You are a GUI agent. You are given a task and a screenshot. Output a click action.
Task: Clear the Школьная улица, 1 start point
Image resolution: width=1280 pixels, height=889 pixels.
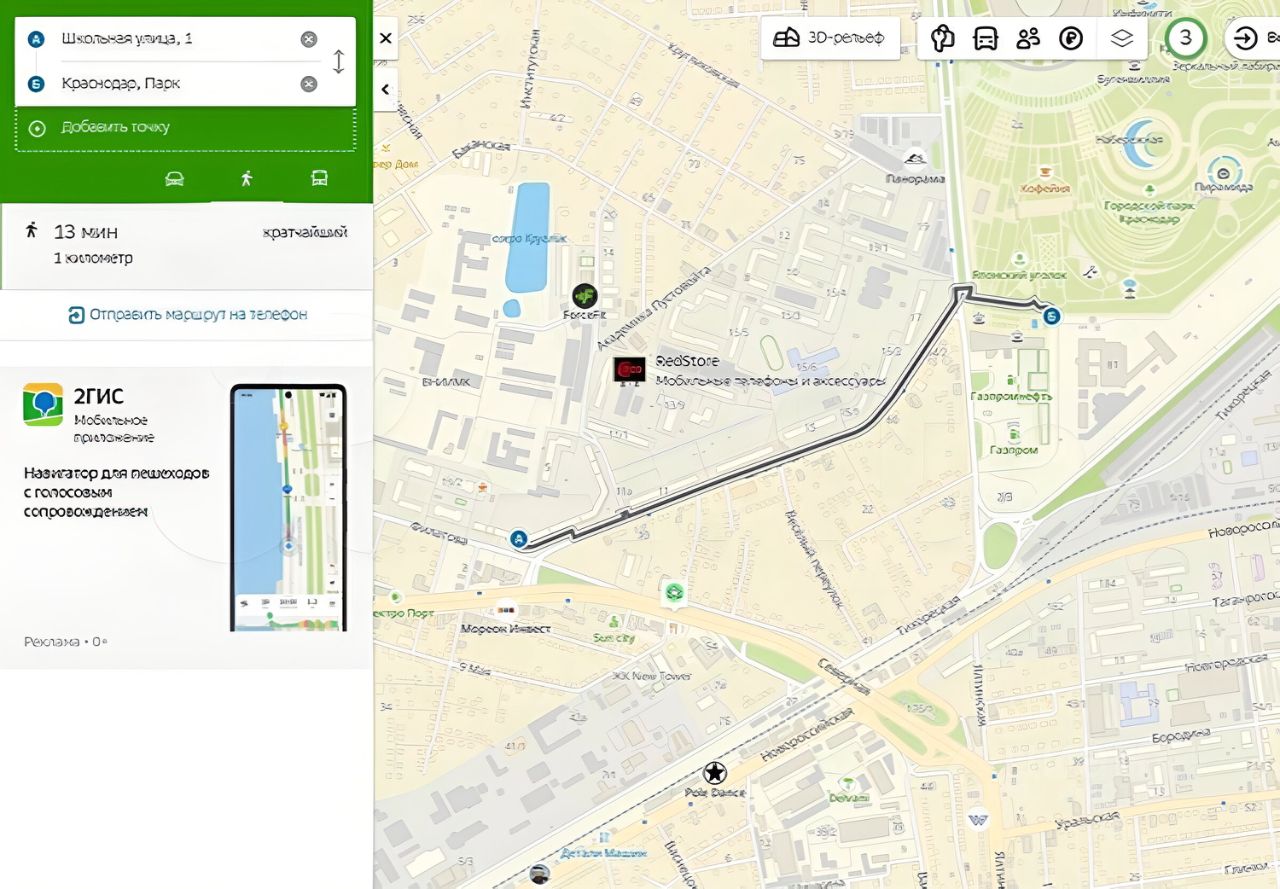click(x=309, y=39)
